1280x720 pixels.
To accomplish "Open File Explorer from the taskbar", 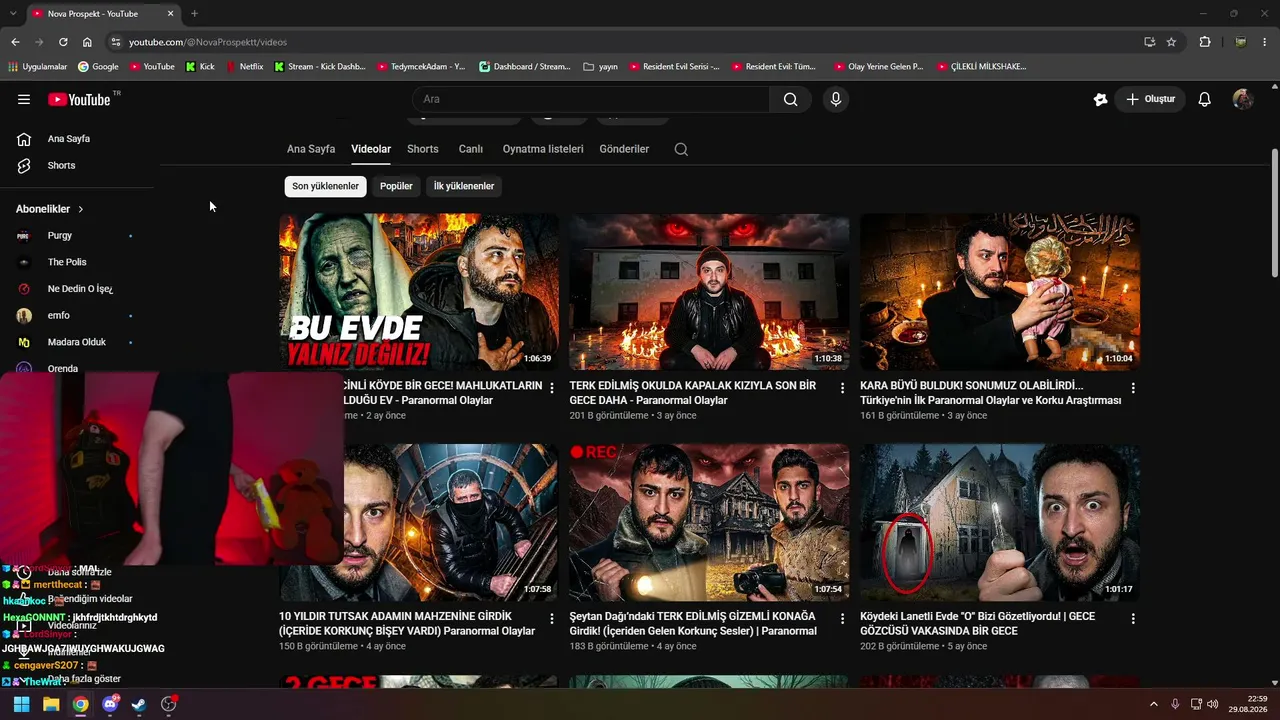I will pos(51,704).
